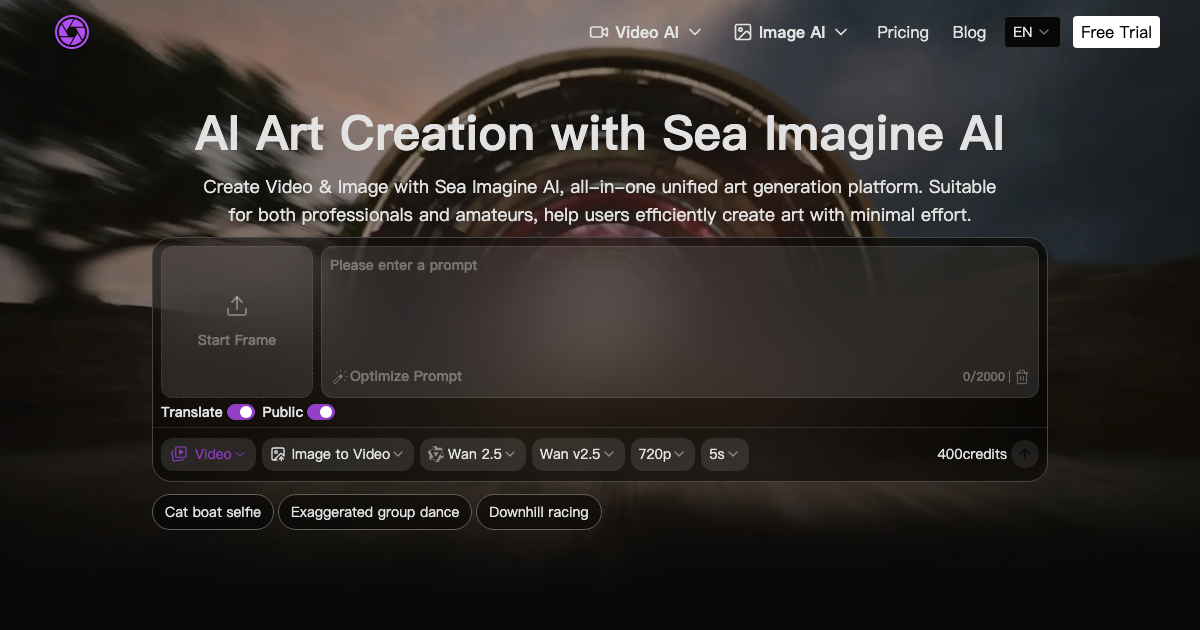1200x630 pixels.
Task: Toggle the Translate switch off
Action: (x=240, y=412)
